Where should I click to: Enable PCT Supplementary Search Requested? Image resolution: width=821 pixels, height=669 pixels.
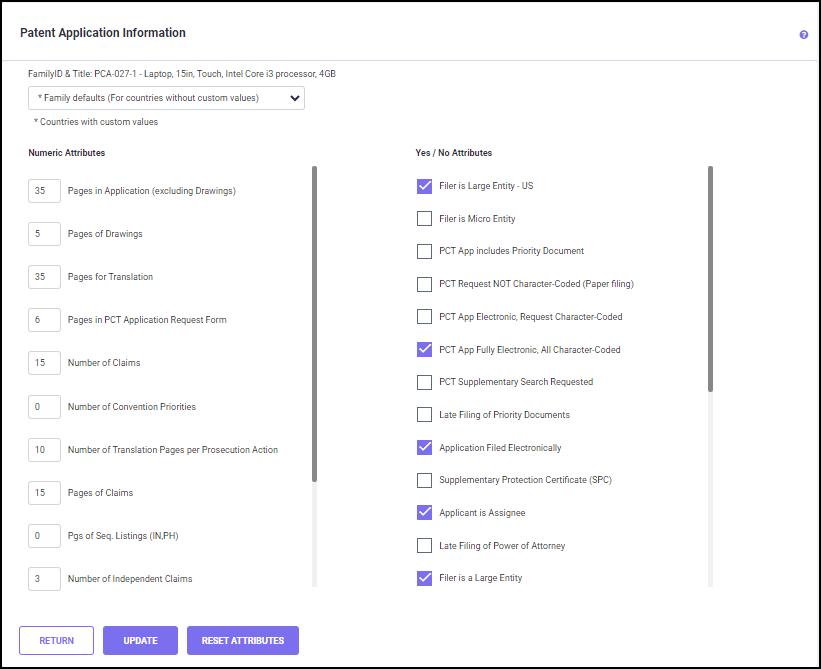tap(424, 382)
